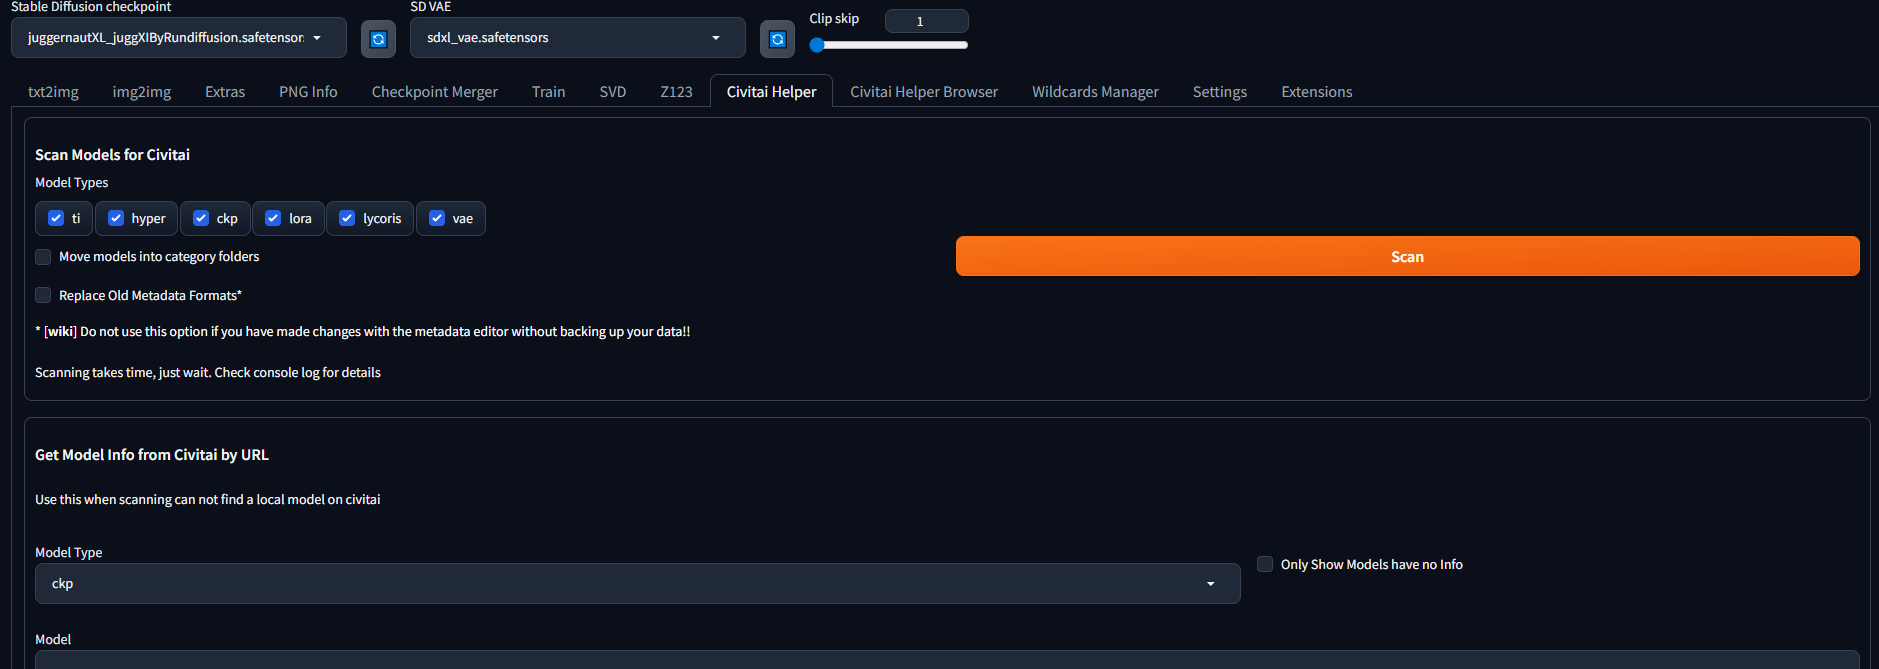The image size is (1879, 669).
Task: Click the Use this when scanning text
Action: (208, 500)
